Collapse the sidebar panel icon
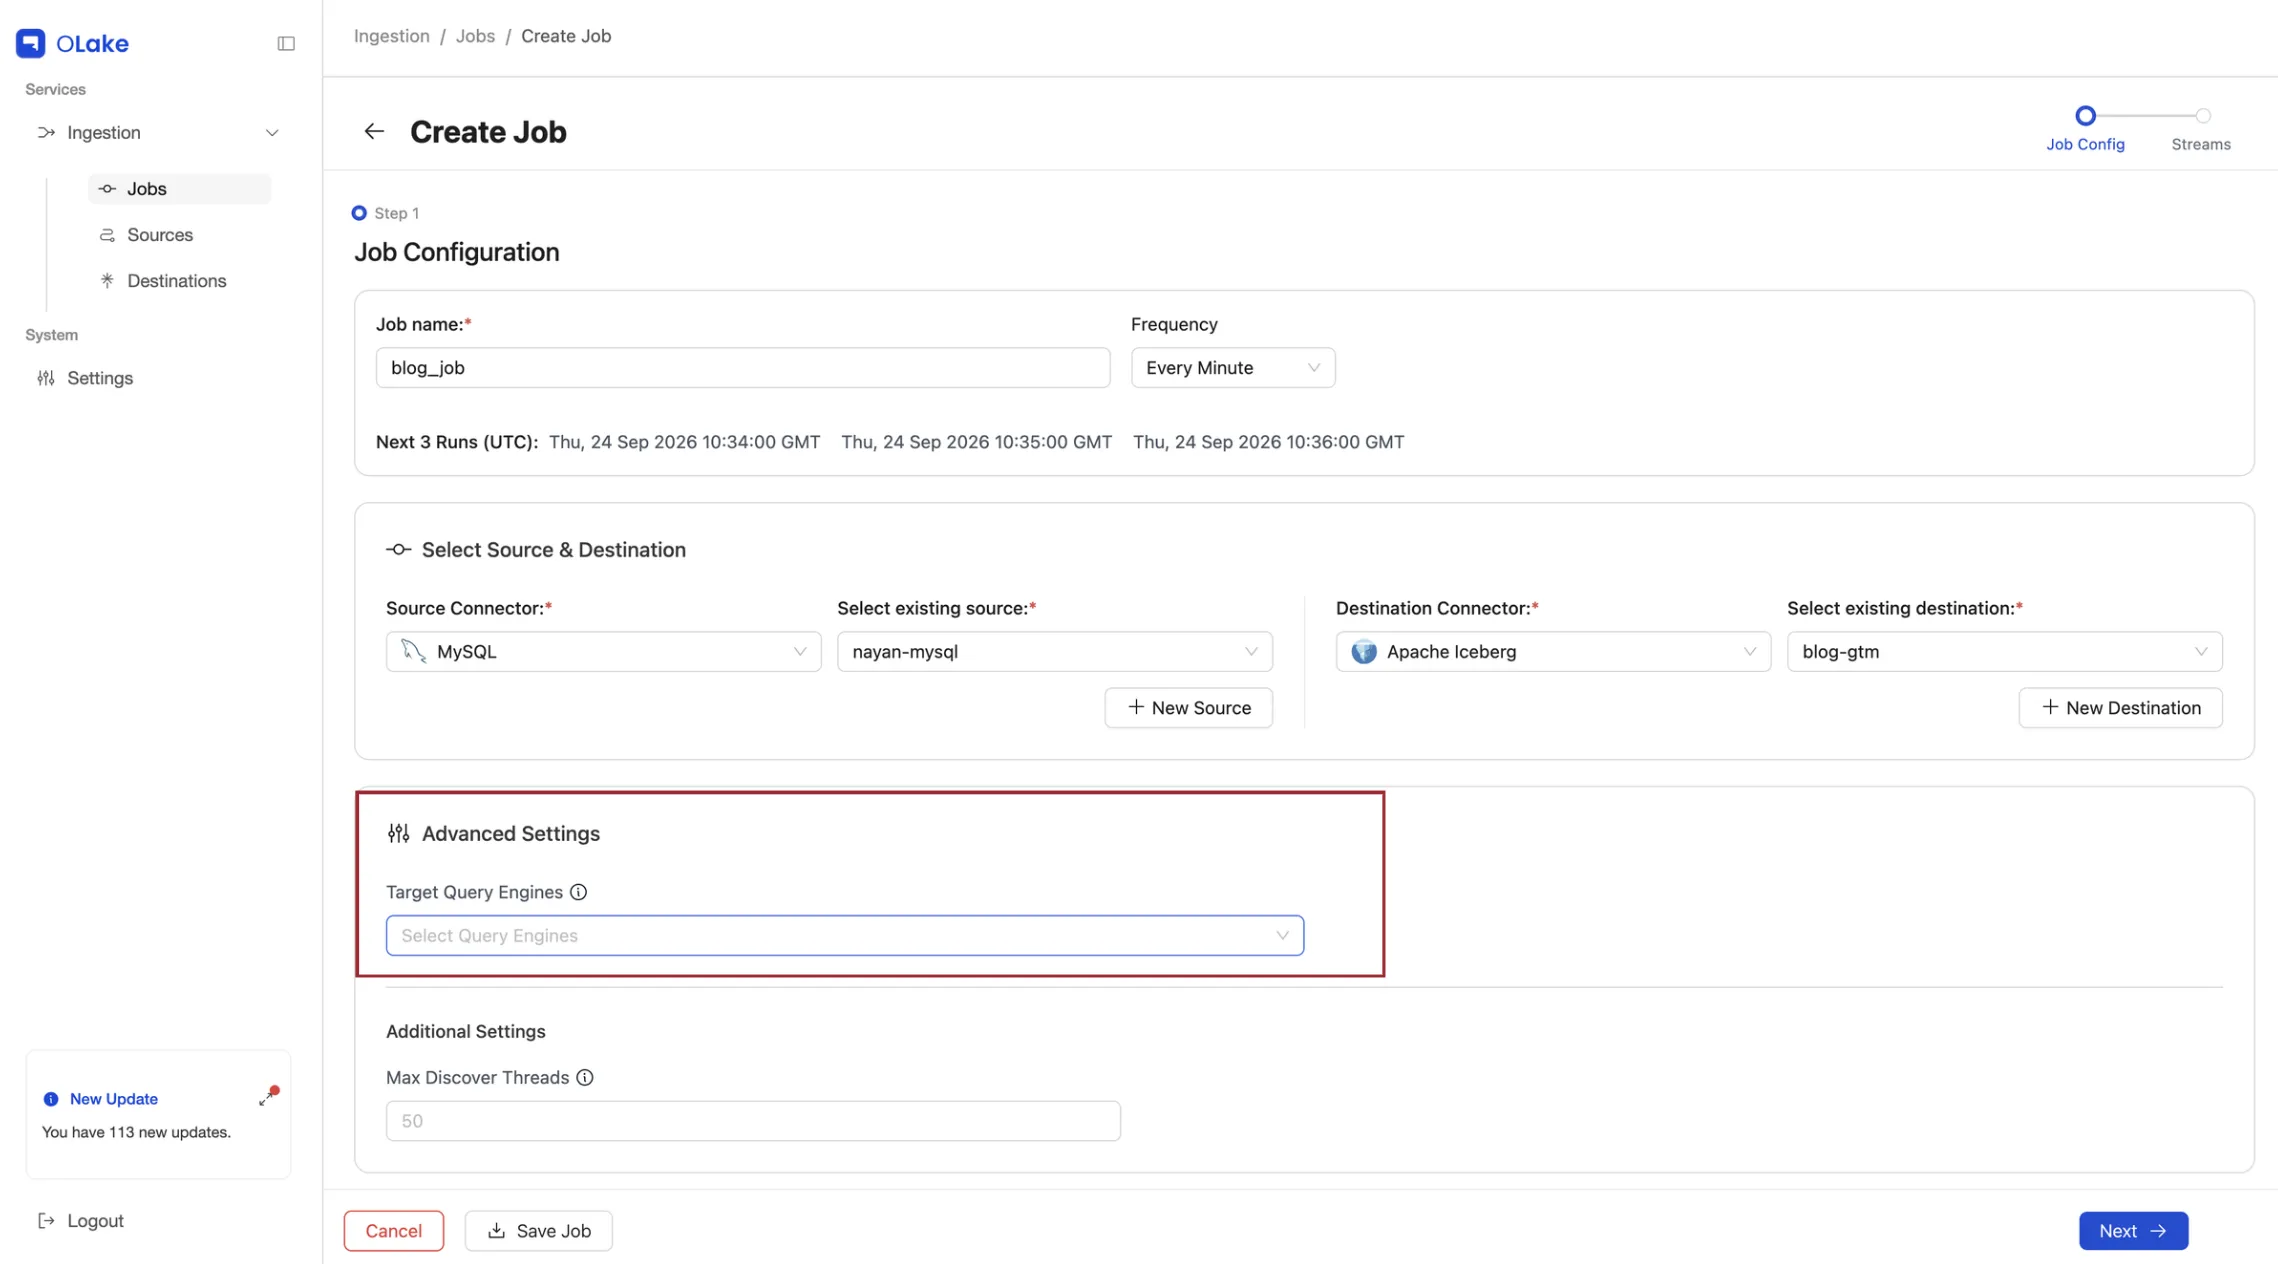This screenshot has width=2278, height=1264. (286, 43)
